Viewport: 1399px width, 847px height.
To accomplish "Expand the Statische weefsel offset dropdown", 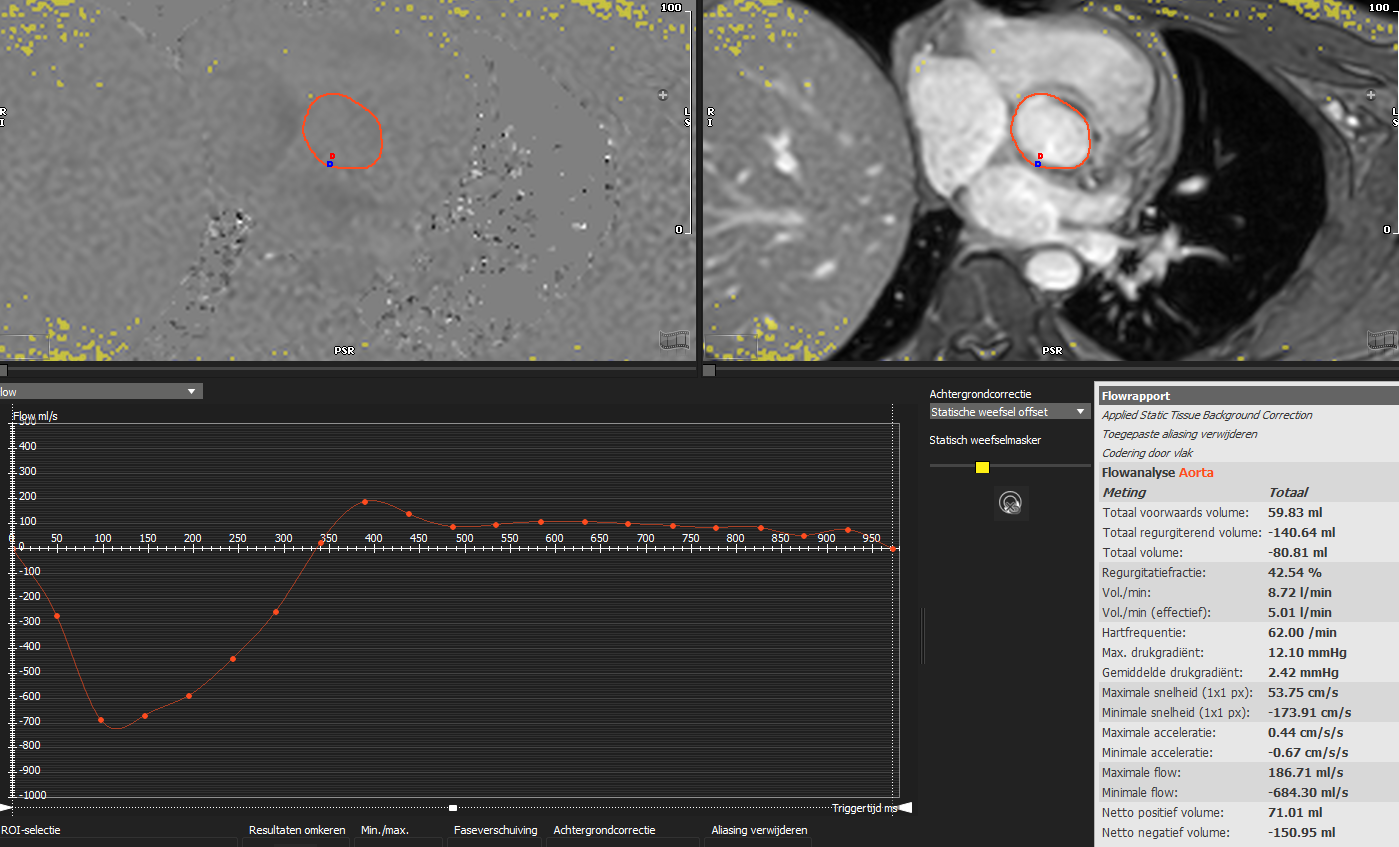I will [1080, 412].
